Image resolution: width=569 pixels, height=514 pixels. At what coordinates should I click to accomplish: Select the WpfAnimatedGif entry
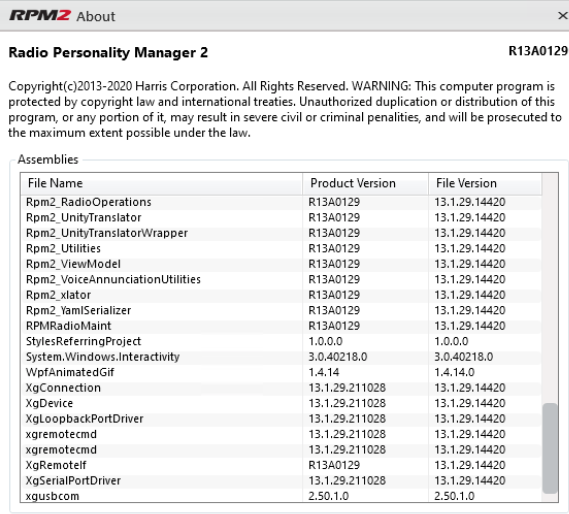(x=281, y=372)
